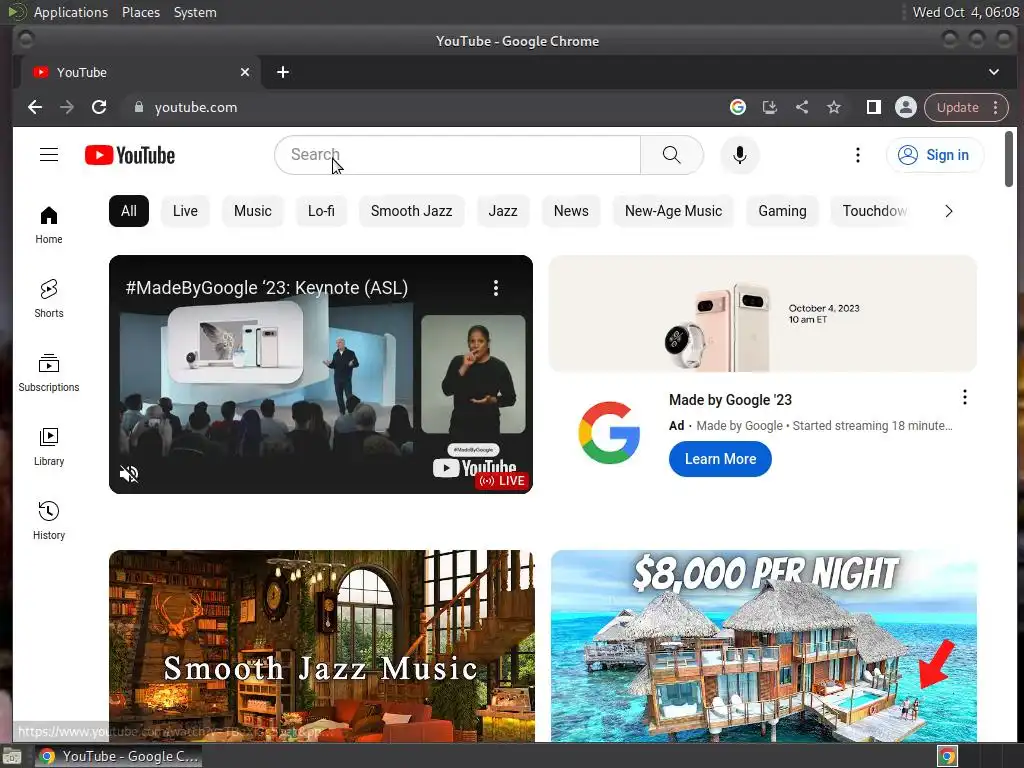
Task: Click the page vertical scrollbar
Action: point(1009,159)
